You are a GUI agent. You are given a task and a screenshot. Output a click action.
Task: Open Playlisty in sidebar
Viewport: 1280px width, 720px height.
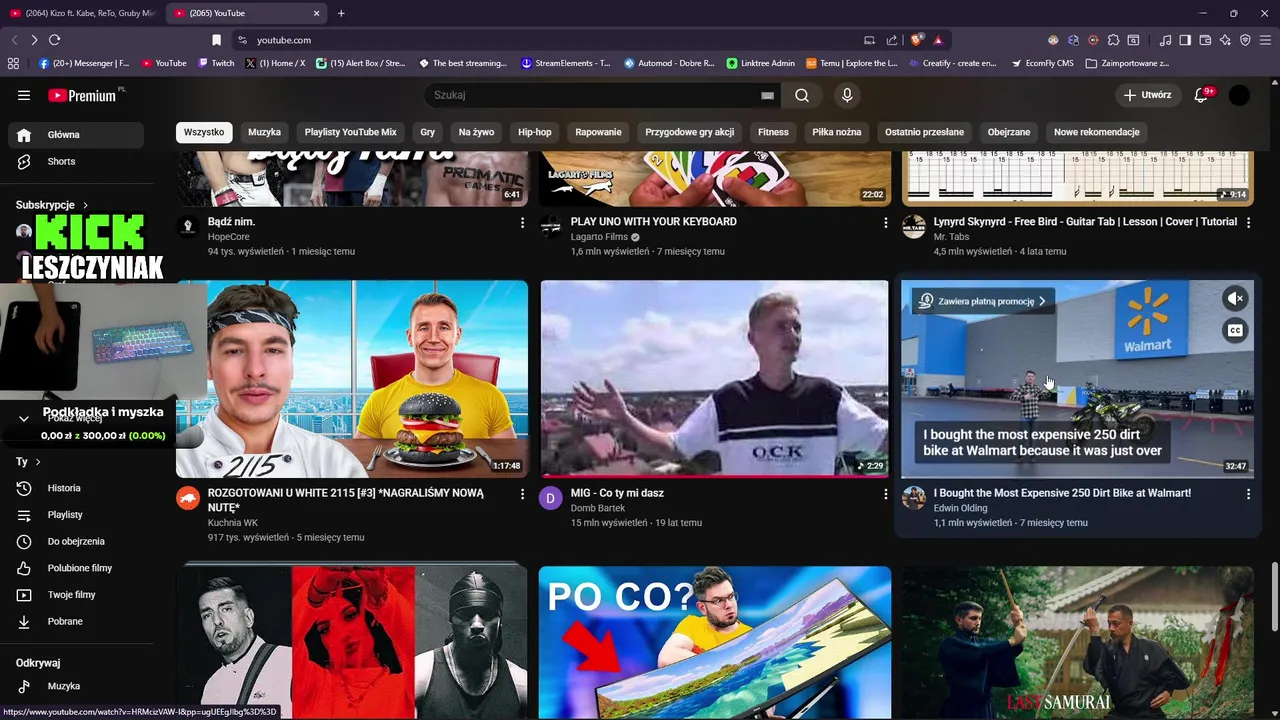pos(76,515)
